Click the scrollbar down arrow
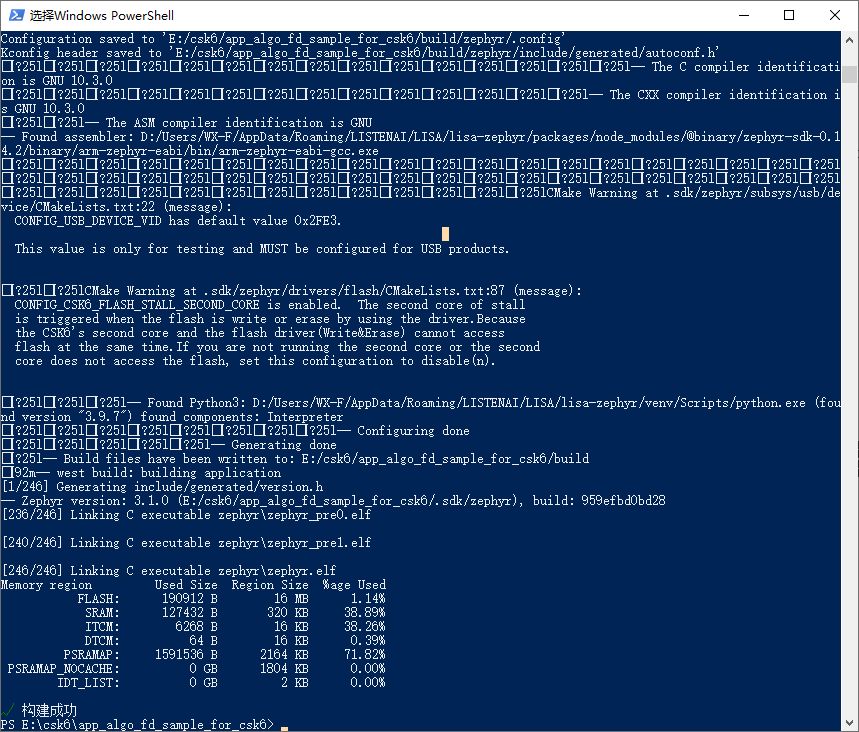The height and width of the screenshot is (732, 859). point(849,723)
